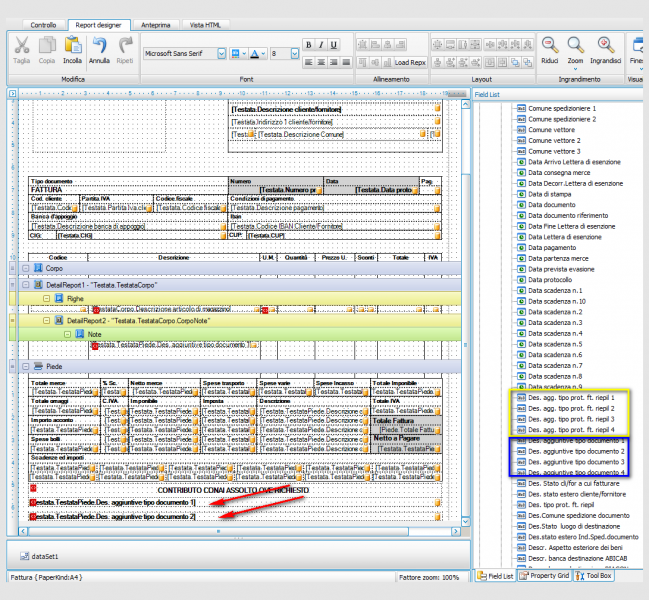Switch to the Controllo tab
Screen dimensions: 649x600
click(43, 25)
